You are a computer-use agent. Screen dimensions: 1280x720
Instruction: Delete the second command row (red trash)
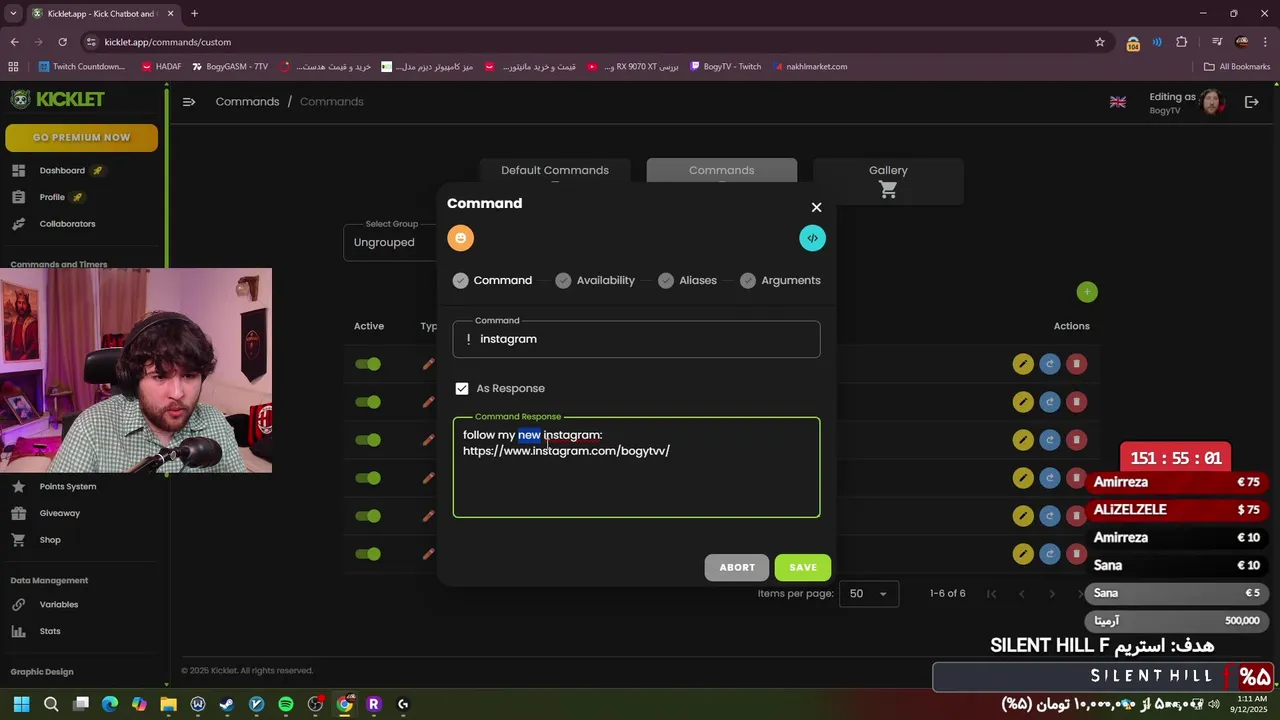[1076, 402]
